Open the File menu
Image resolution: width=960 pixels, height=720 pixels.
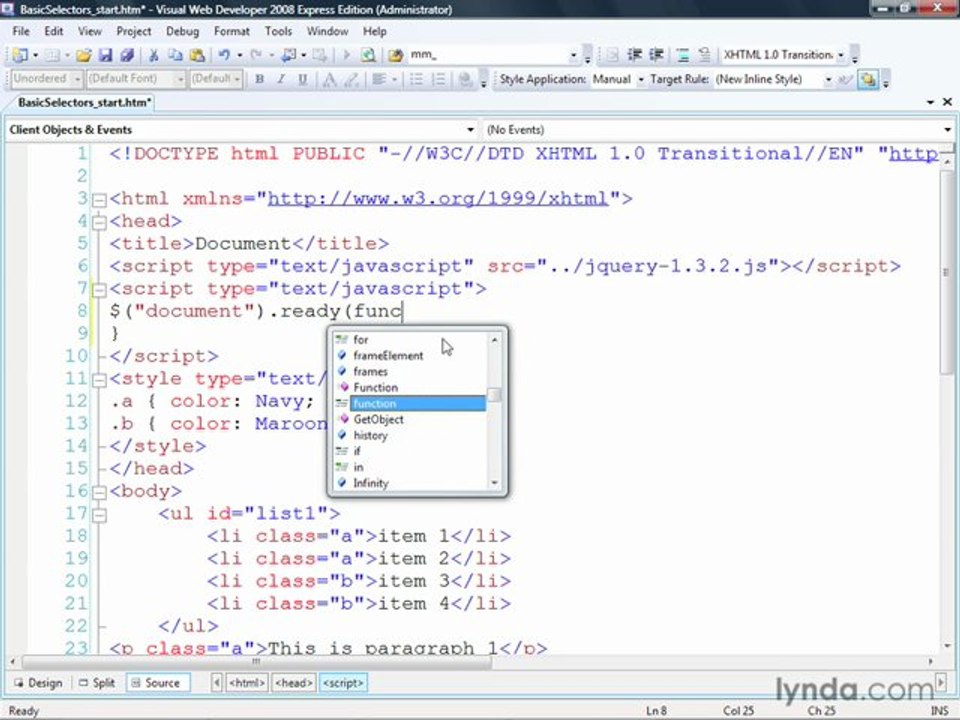click(x=21, y=31)
